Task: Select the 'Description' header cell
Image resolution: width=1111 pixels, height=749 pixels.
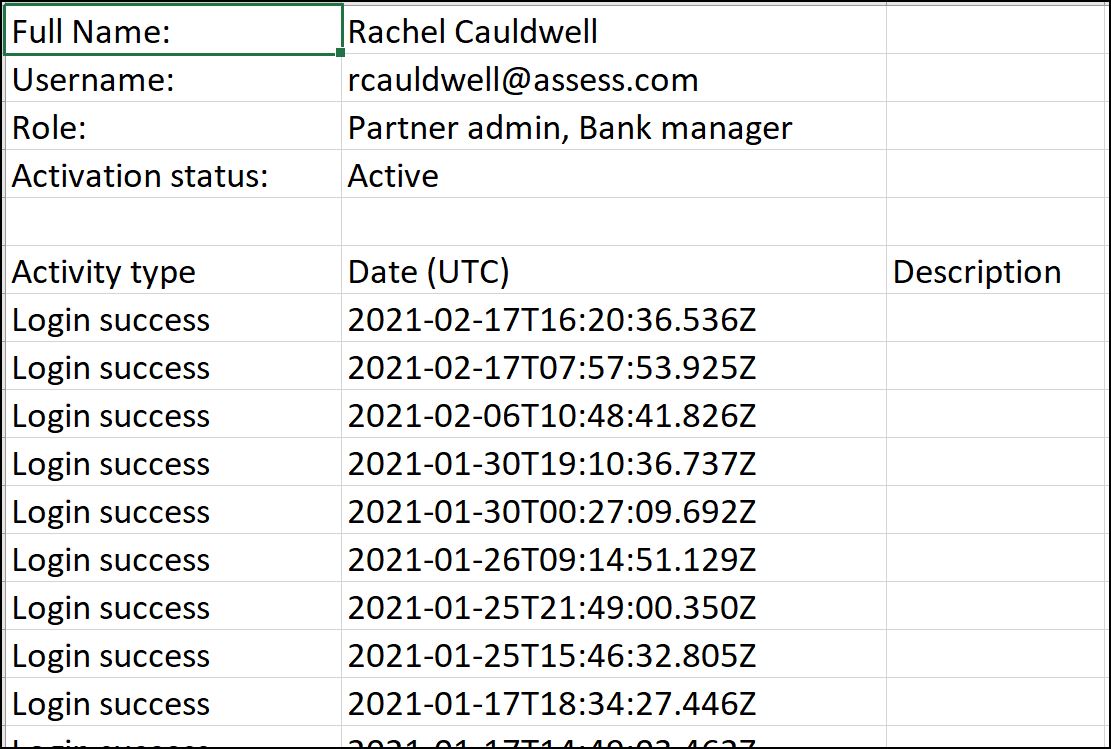Action: pyautogui.click(x=977, y=272)
